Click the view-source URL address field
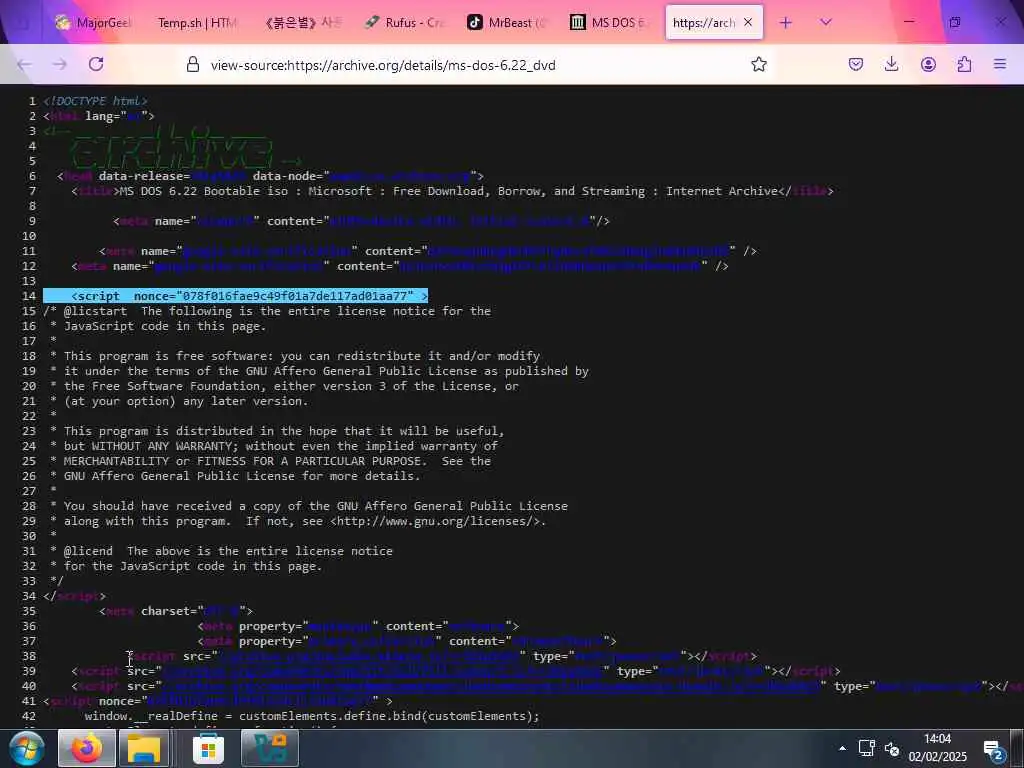Image resolution: width=1024 pixels, height=768 pixels. [x=383, y=65]
